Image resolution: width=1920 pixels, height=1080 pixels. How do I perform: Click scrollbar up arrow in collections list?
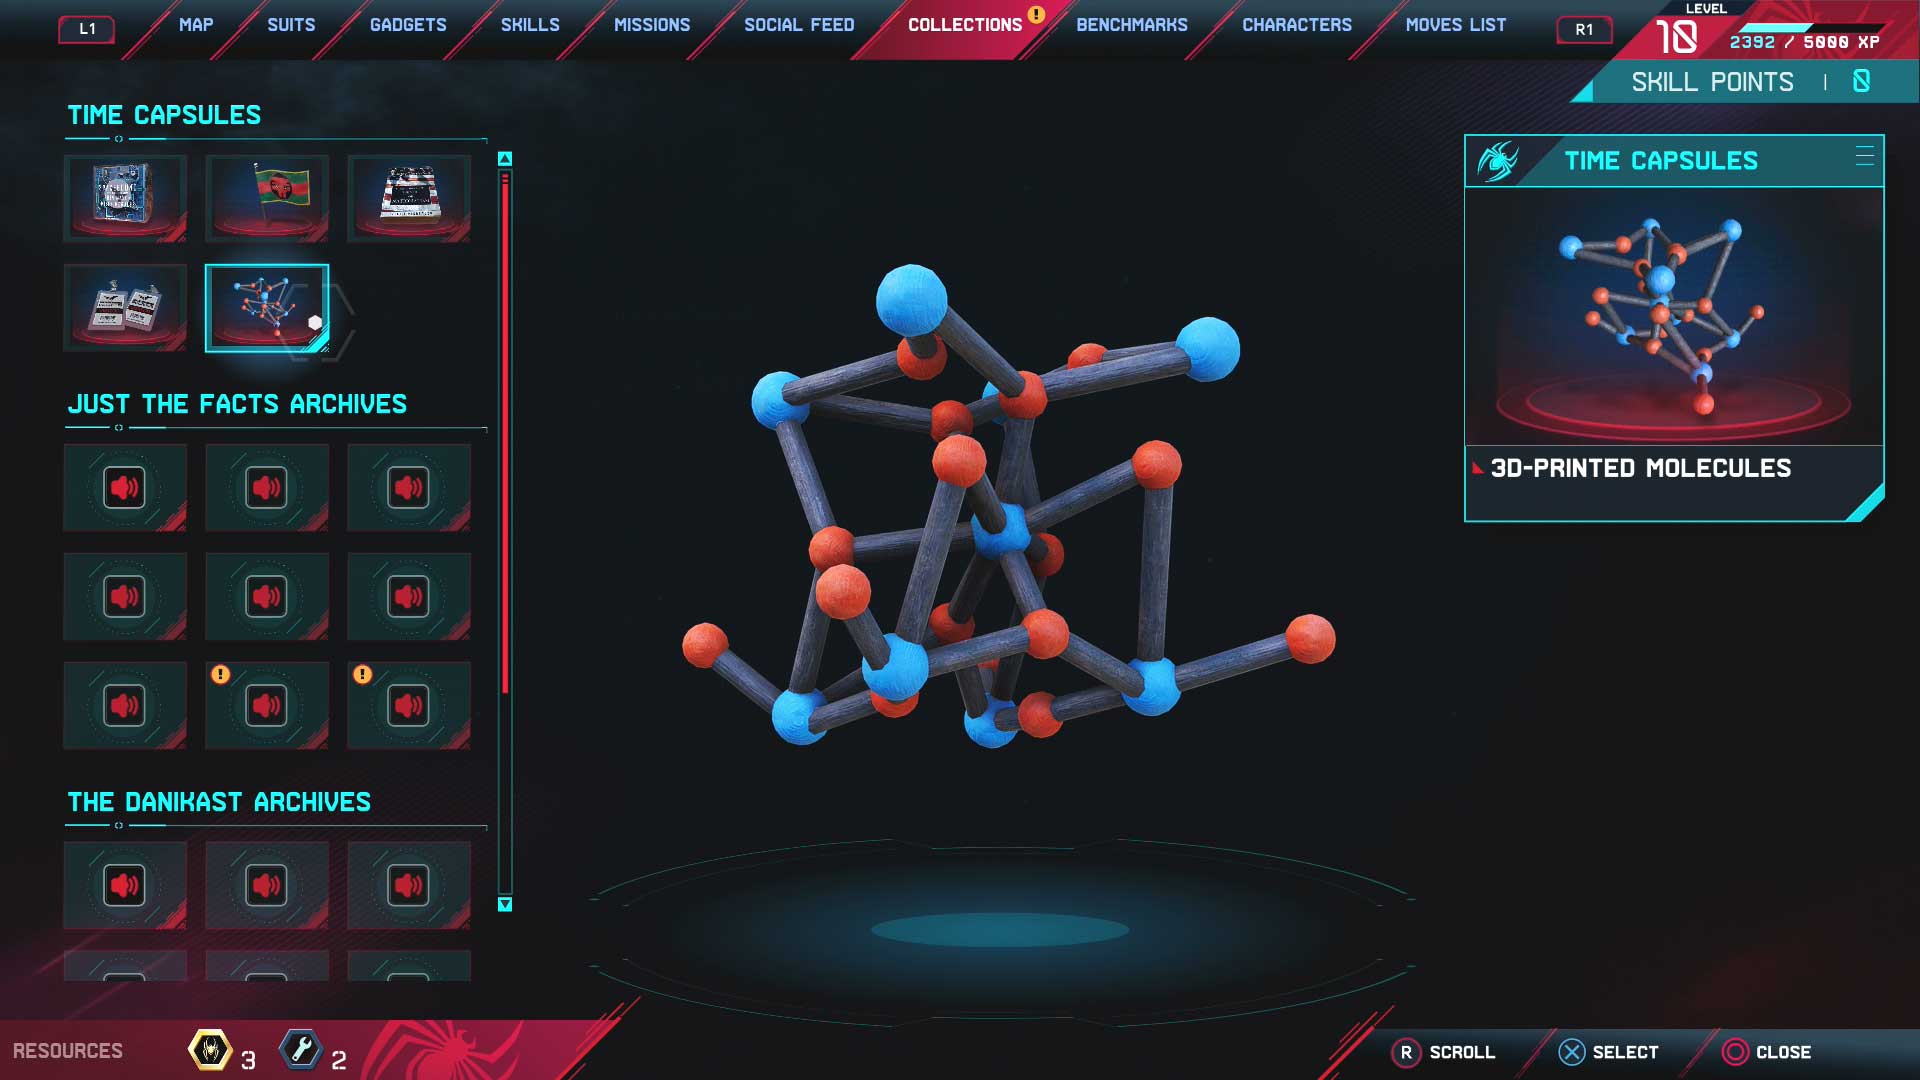[x=505, y=159]
